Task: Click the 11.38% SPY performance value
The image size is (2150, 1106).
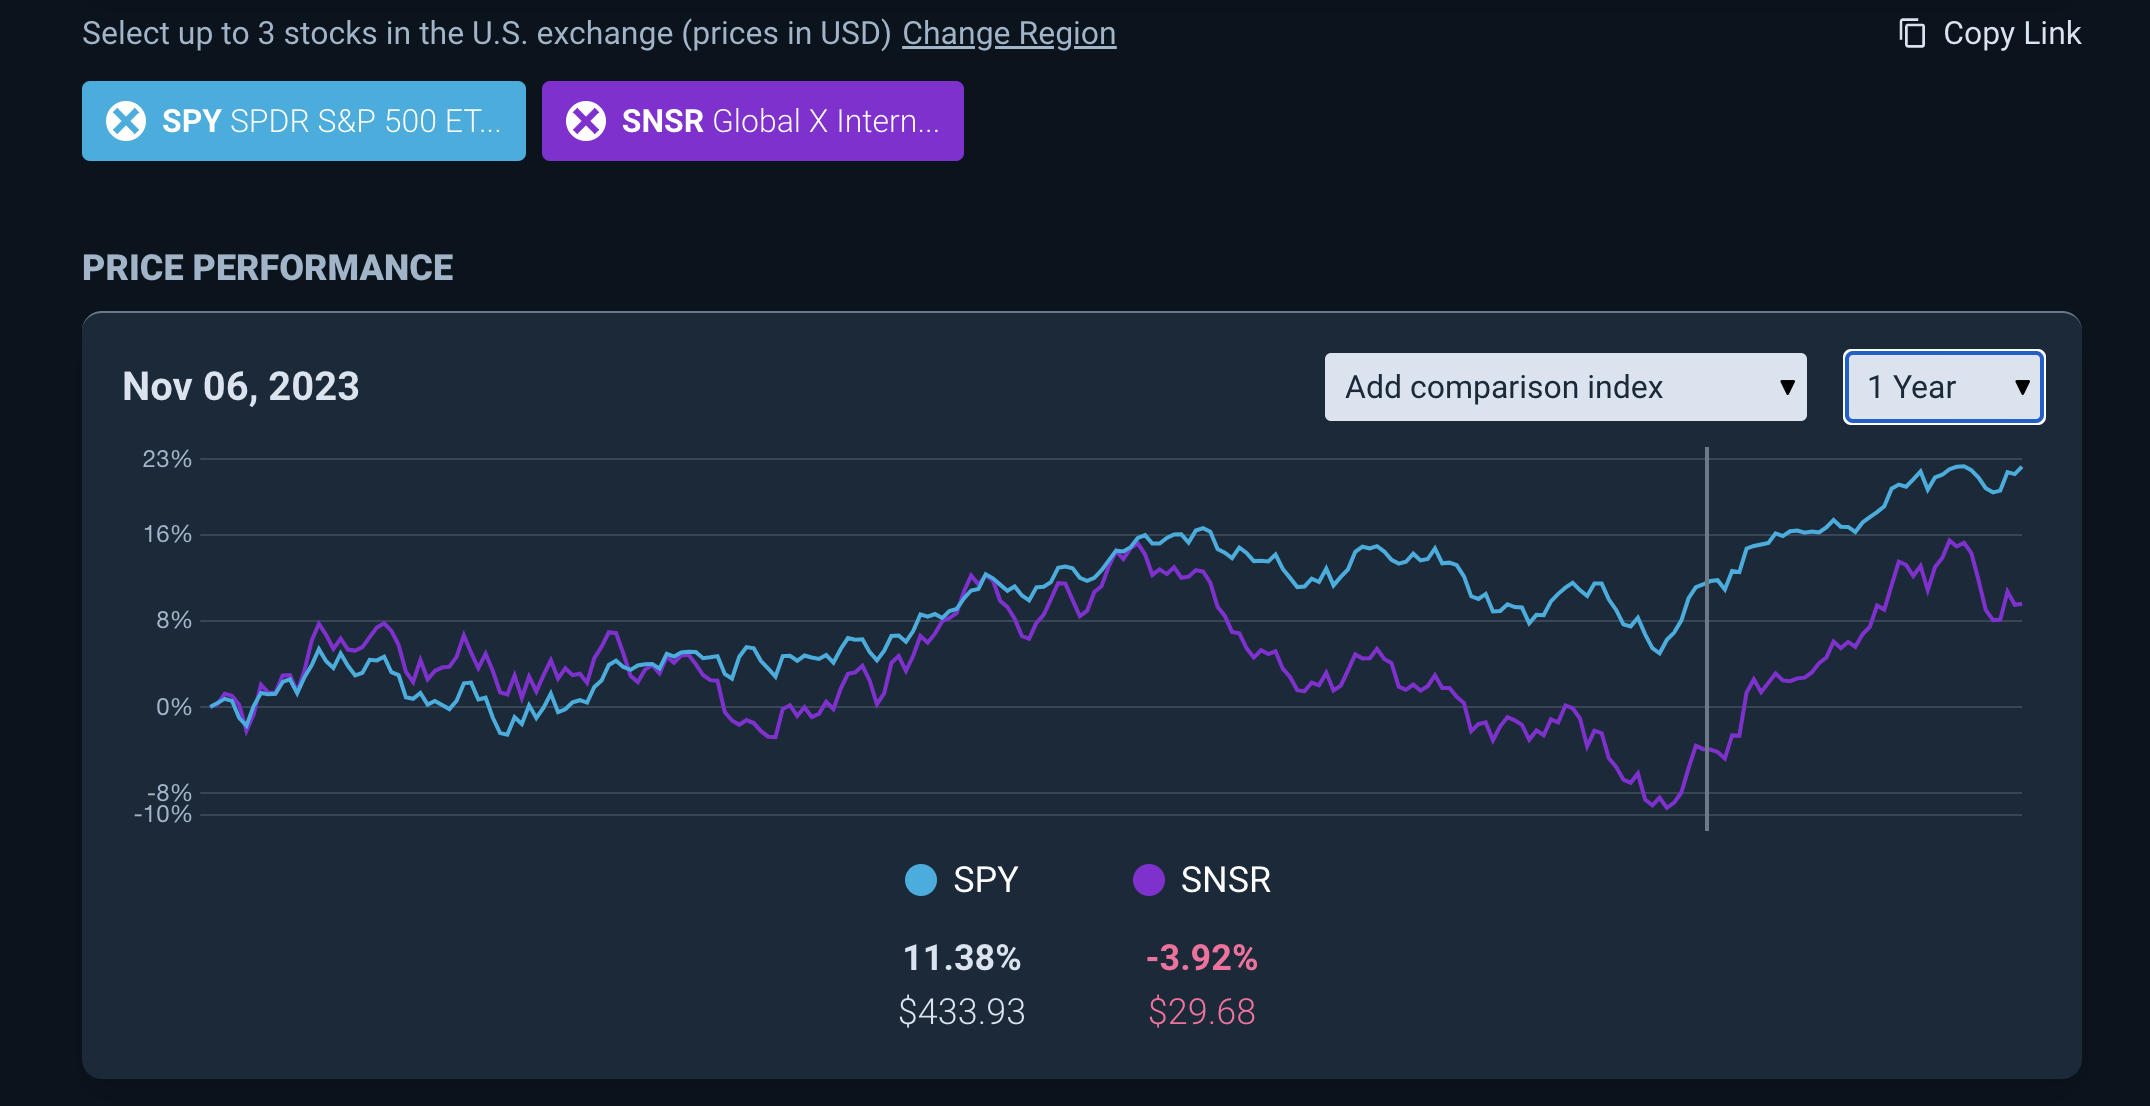Action: 962,958
